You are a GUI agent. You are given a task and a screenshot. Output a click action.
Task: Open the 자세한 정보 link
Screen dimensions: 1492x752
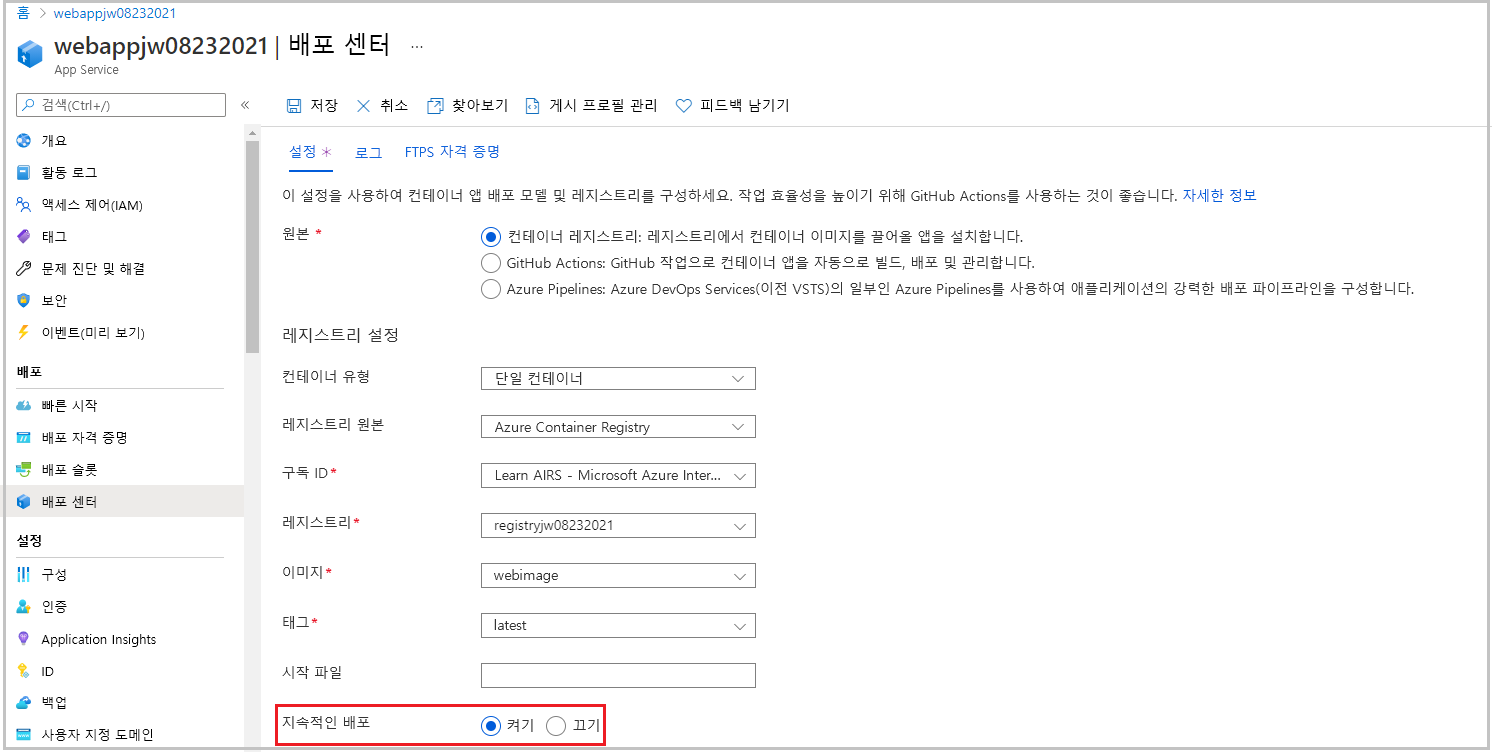click(x=1219, y=195)
